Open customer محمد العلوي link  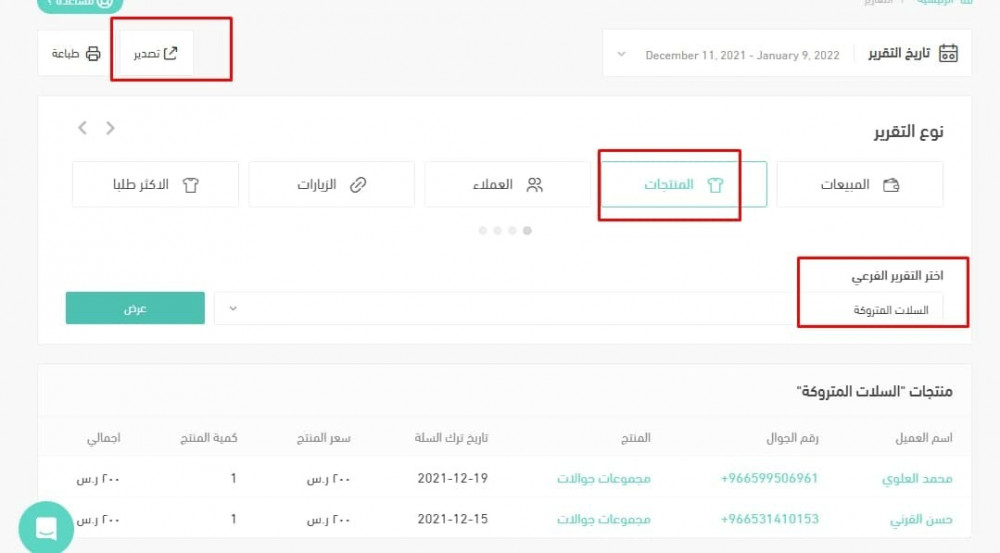click(x=917, y=478)
